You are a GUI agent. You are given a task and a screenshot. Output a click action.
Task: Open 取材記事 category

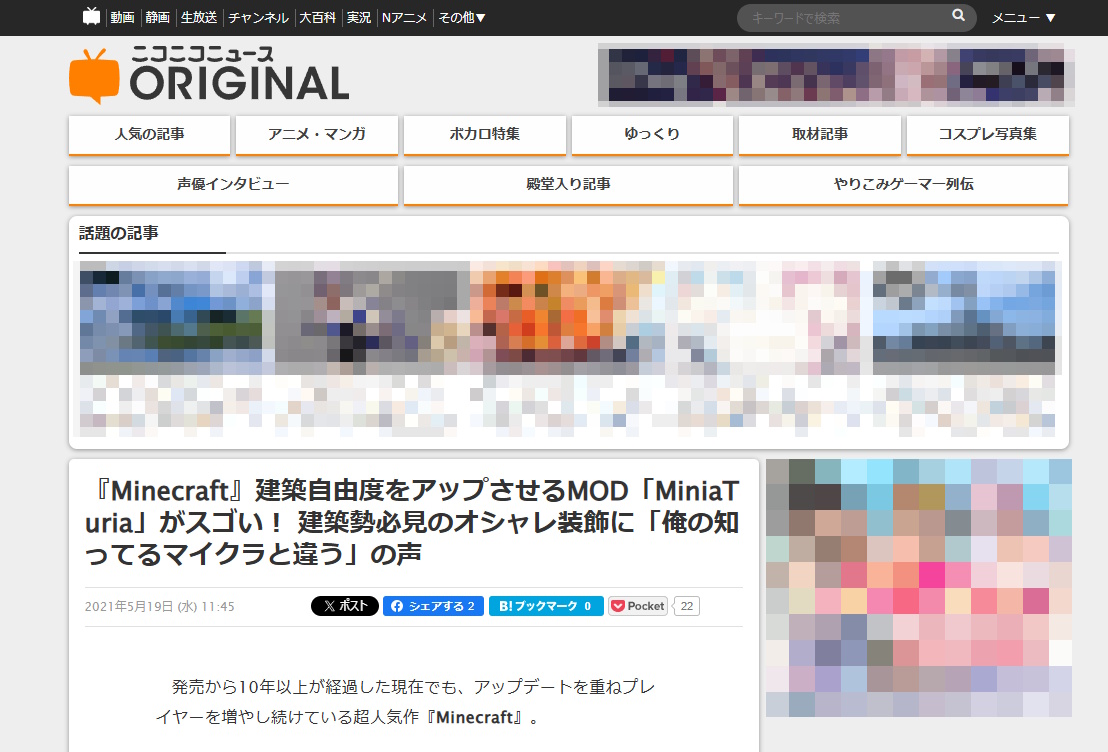pyautogui.click(x=820, y=134)
